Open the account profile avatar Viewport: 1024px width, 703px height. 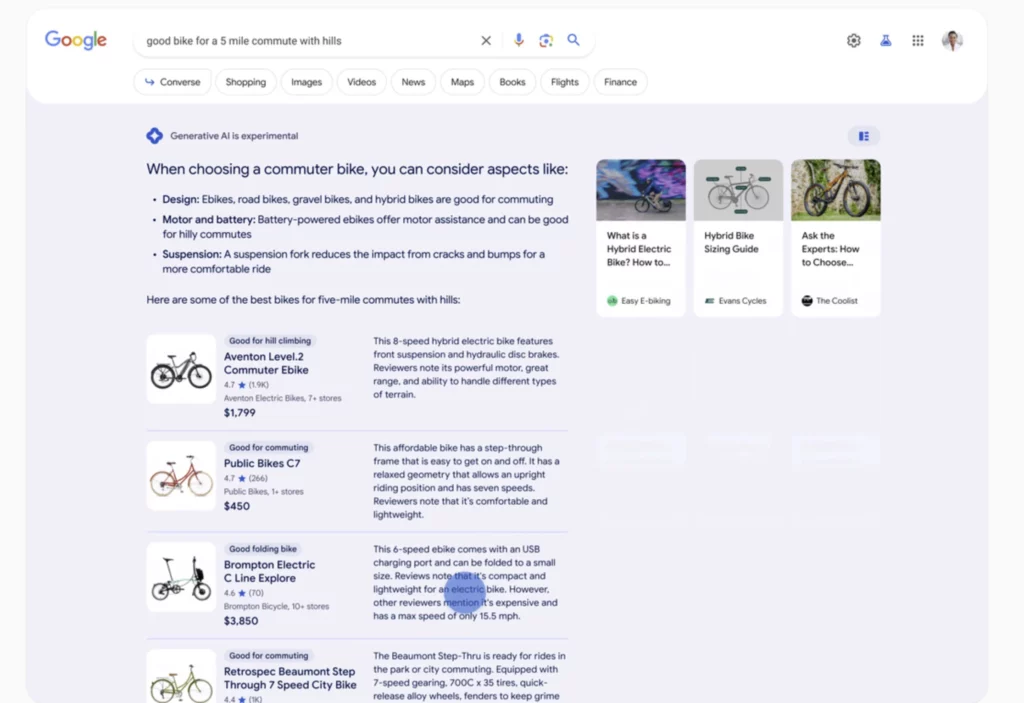point(952,41)
